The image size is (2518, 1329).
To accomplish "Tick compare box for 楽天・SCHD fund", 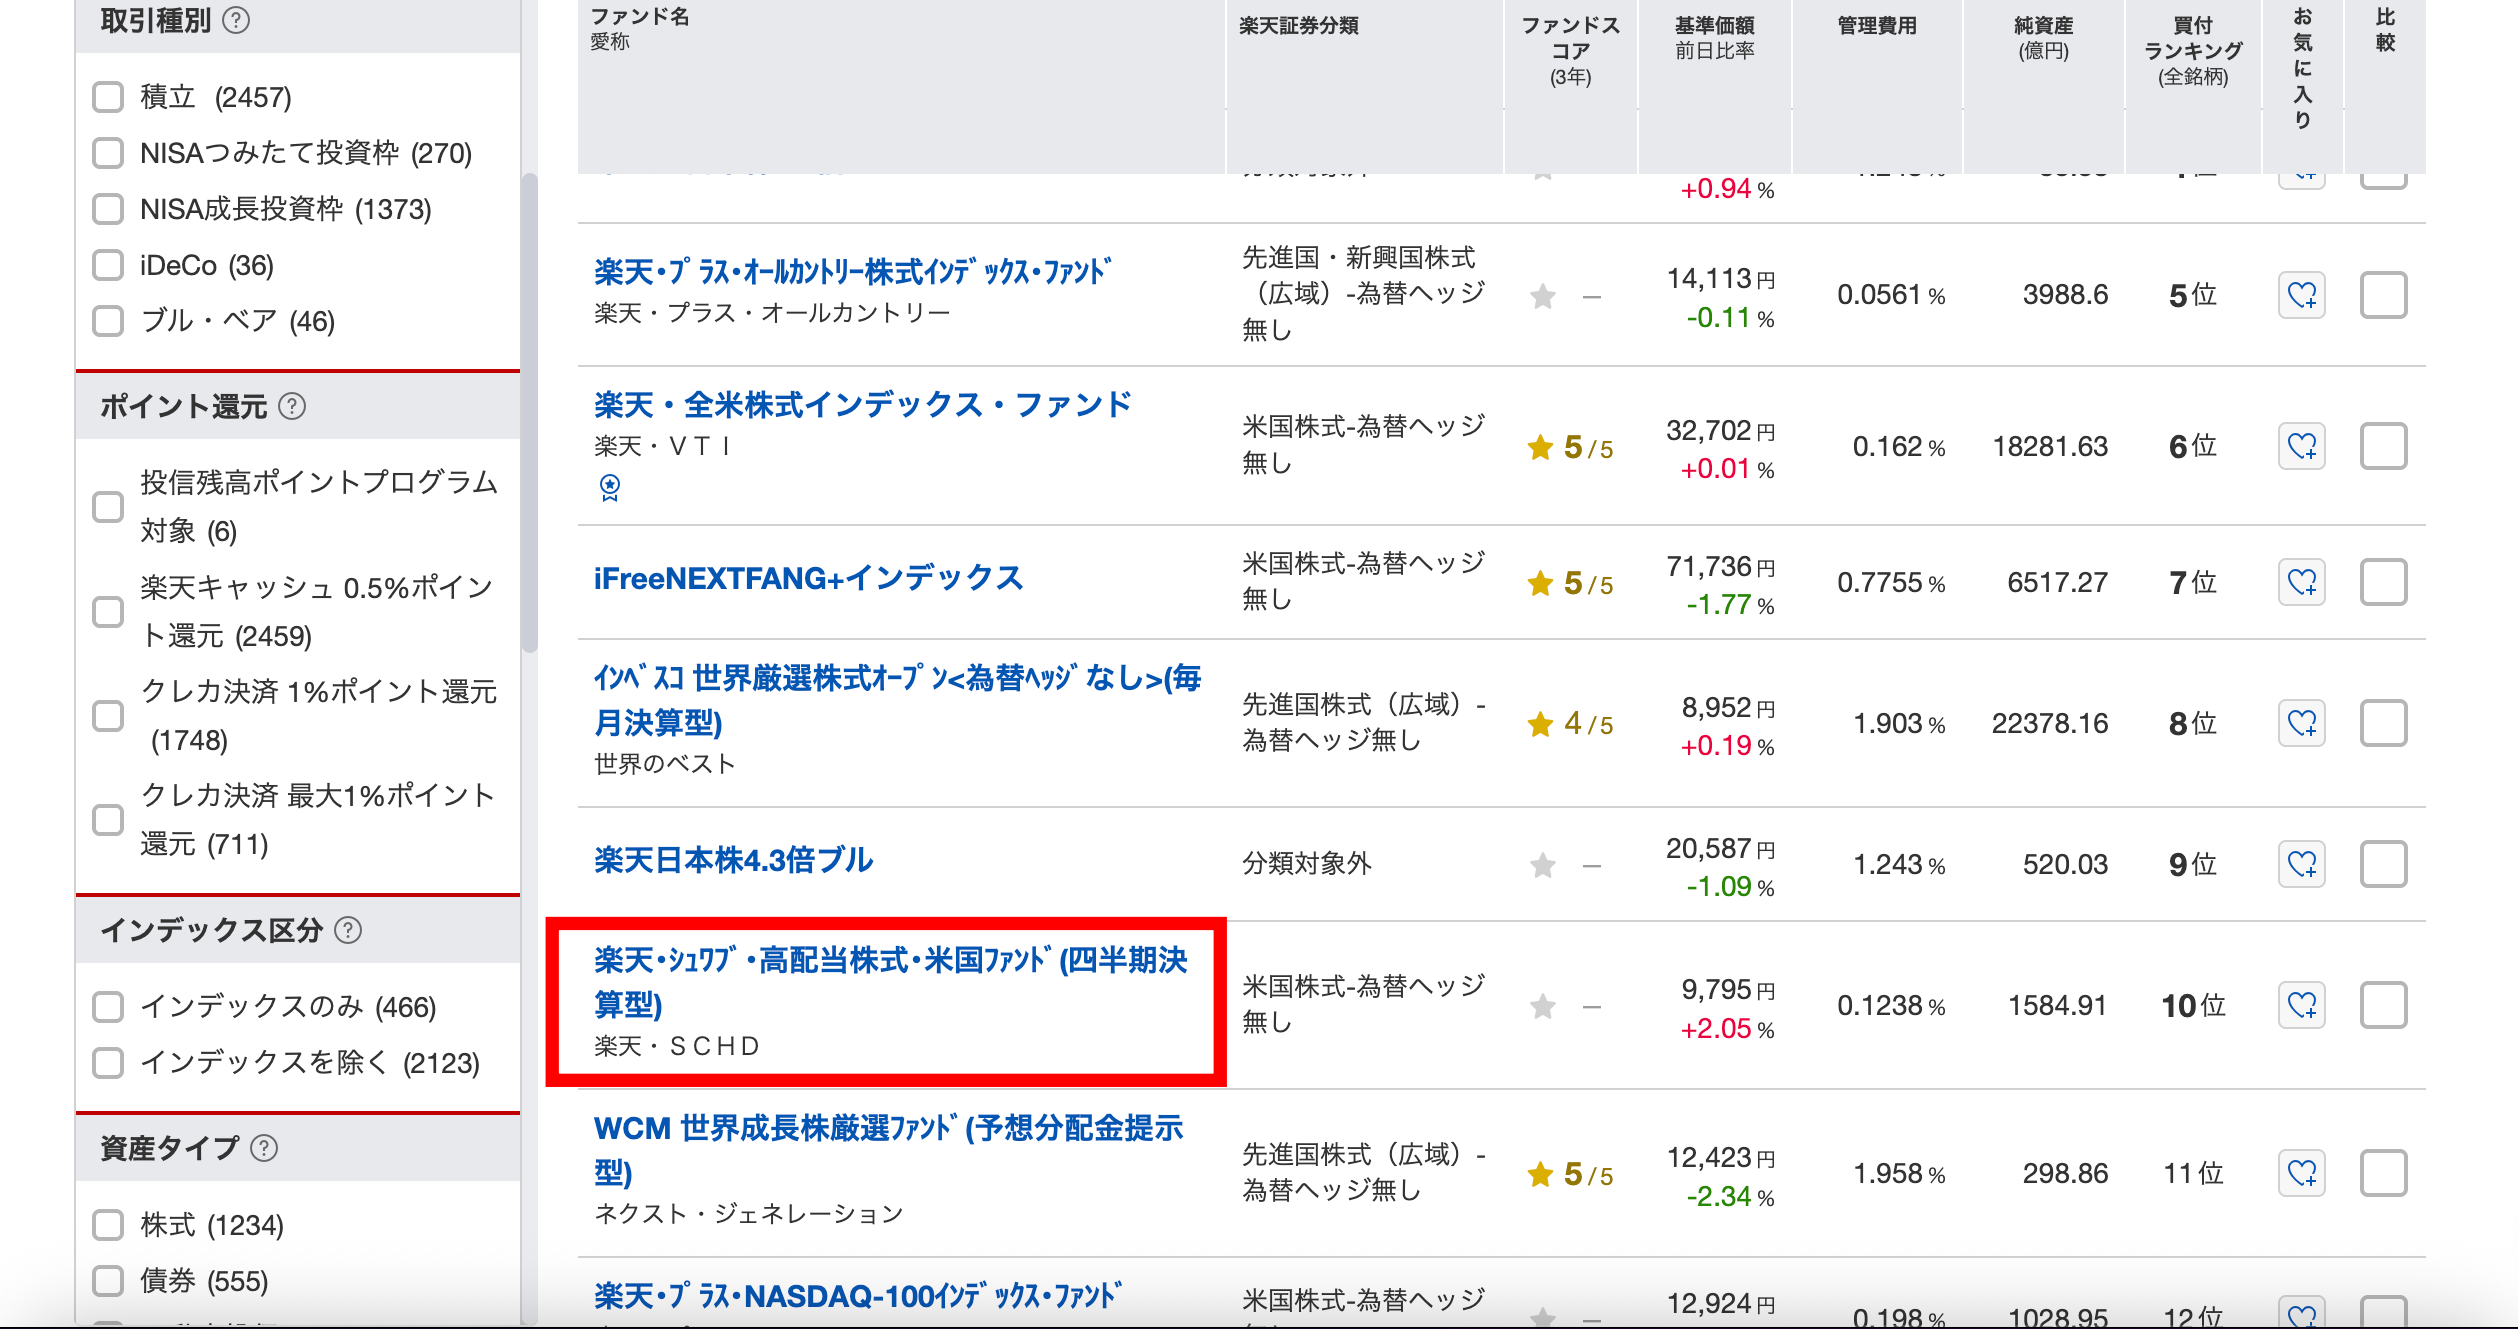I will pos(2383,1005).
